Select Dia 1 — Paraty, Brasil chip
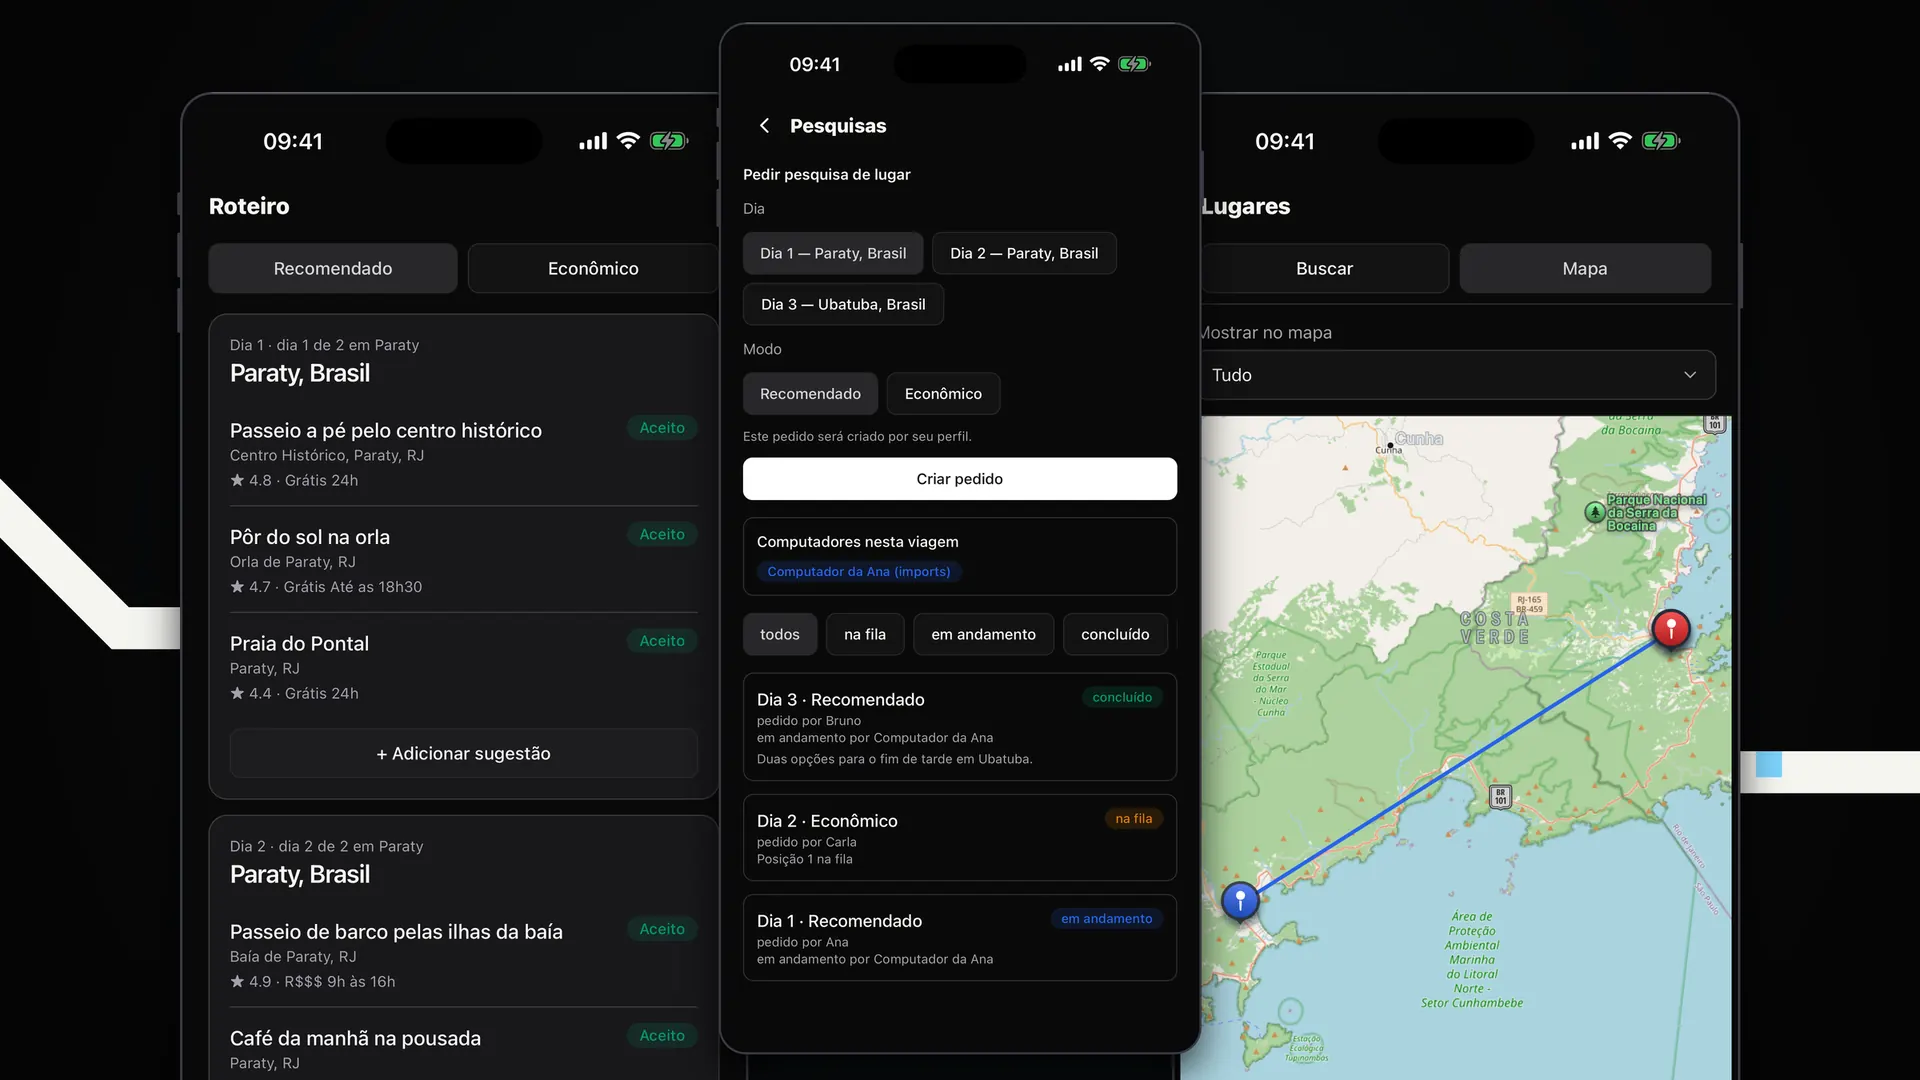1920x1080 pixels. point(833,253)
